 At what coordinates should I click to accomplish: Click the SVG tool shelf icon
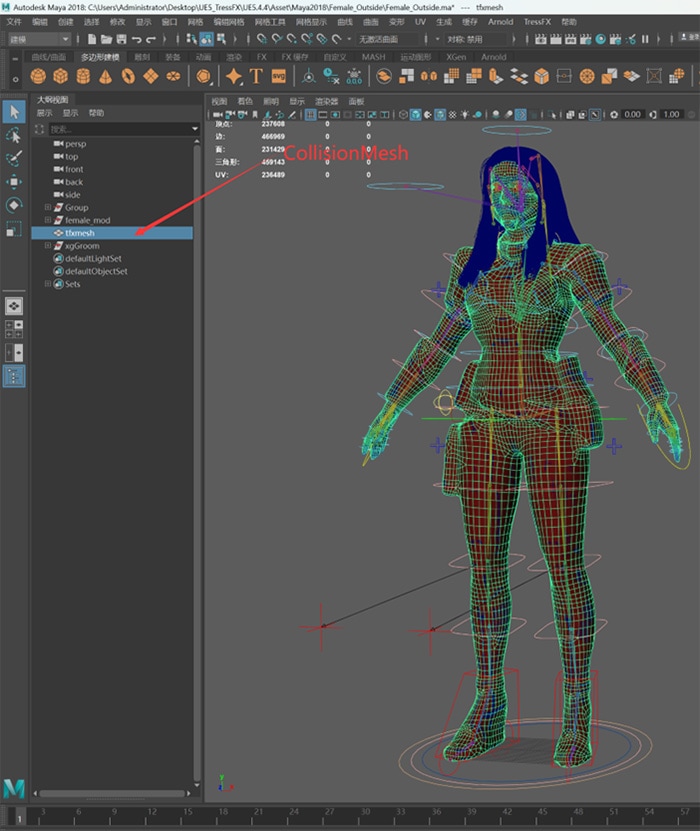(279, 76)
